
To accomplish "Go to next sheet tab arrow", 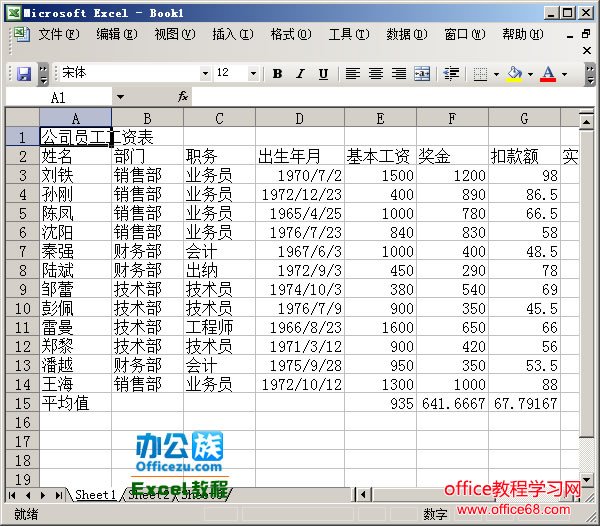I will tap(43, 495).
